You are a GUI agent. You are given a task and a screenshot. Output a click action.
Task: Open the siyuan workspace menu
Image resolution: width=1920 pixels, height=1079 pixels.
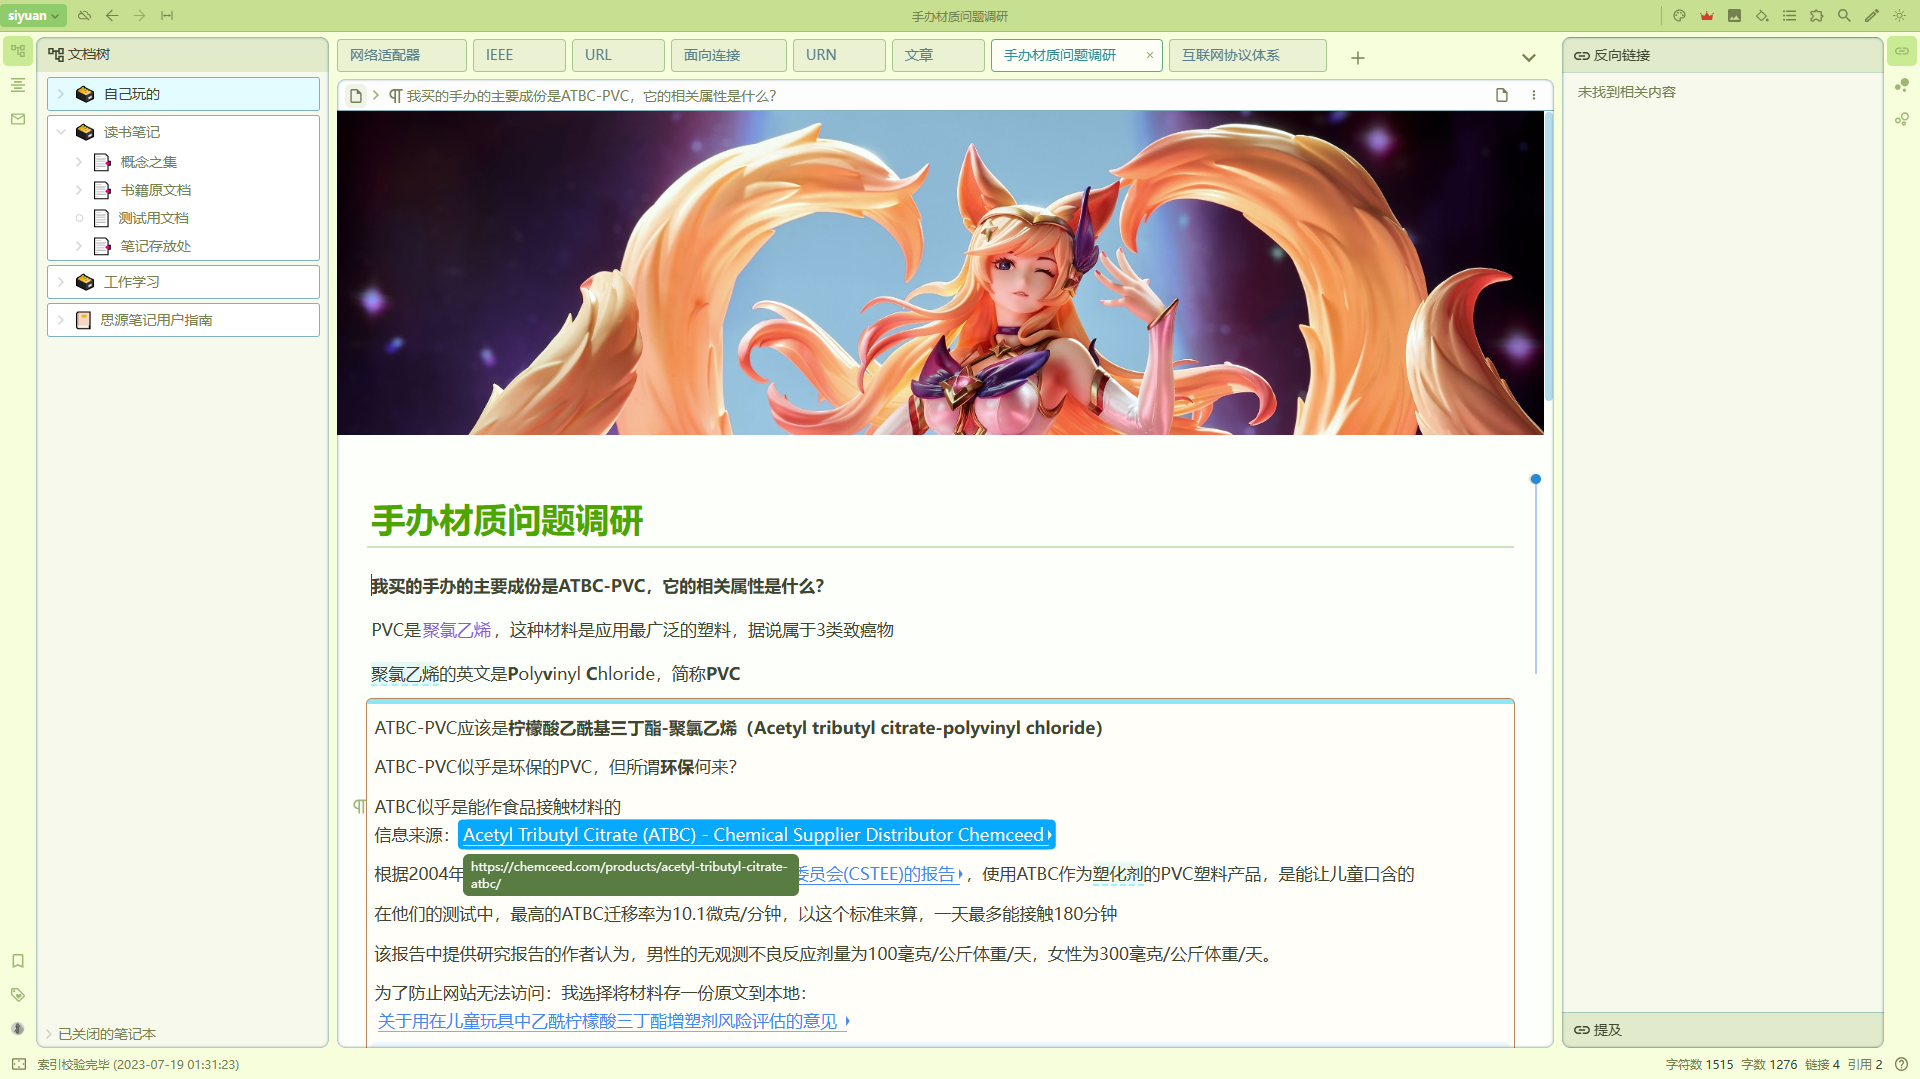(34, 16)
